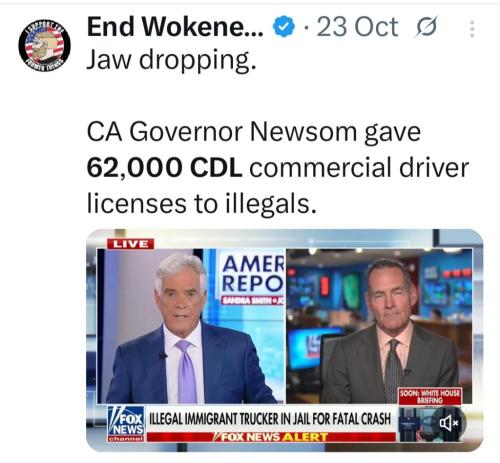Viewport: 500px width, 463px height.
Task: Play video via the gray-haired anchor frame
Action: coord(192,327)
